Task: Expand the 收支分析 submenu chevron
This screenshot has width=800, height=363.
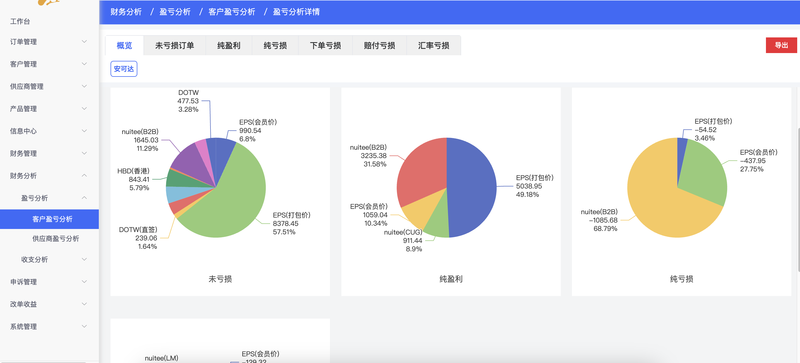Action: click(84, 259)
